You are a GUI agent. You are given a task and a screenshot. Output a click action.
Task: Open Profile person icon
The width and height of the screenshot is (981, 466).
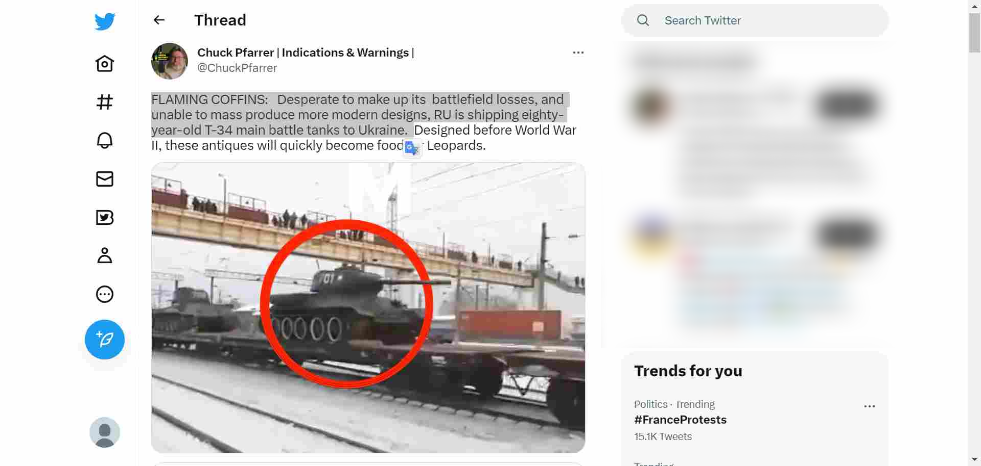(x=104, y=255)
